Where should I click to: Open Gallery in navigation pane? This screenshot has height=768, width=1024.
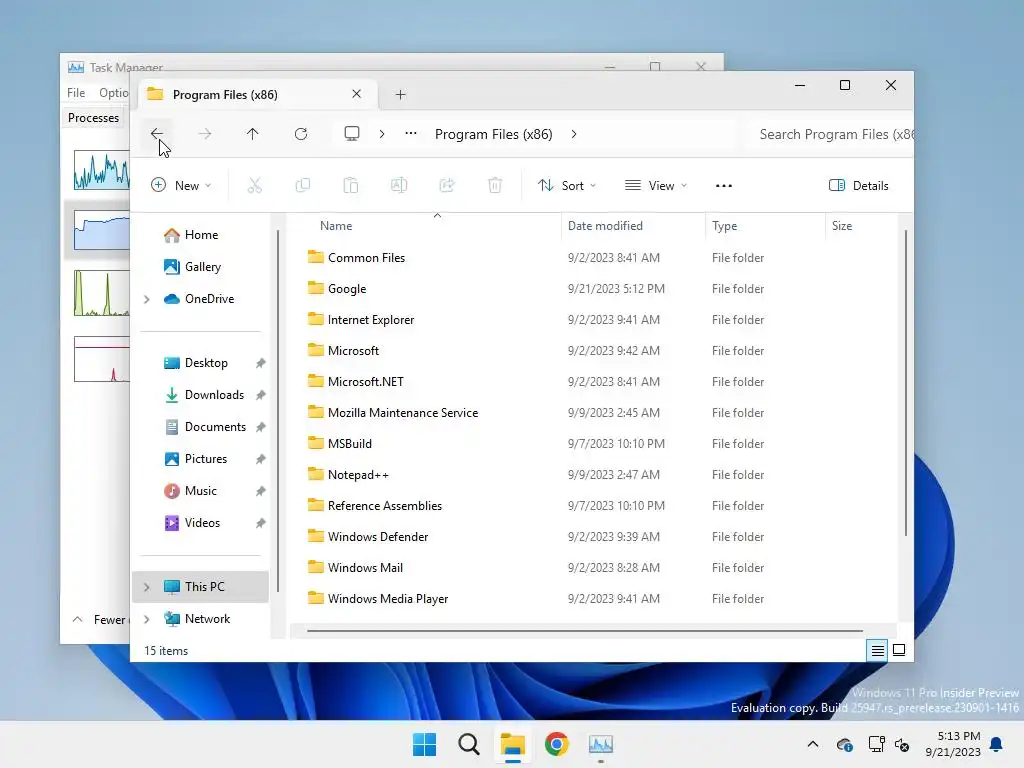click(x=202, y=266)
